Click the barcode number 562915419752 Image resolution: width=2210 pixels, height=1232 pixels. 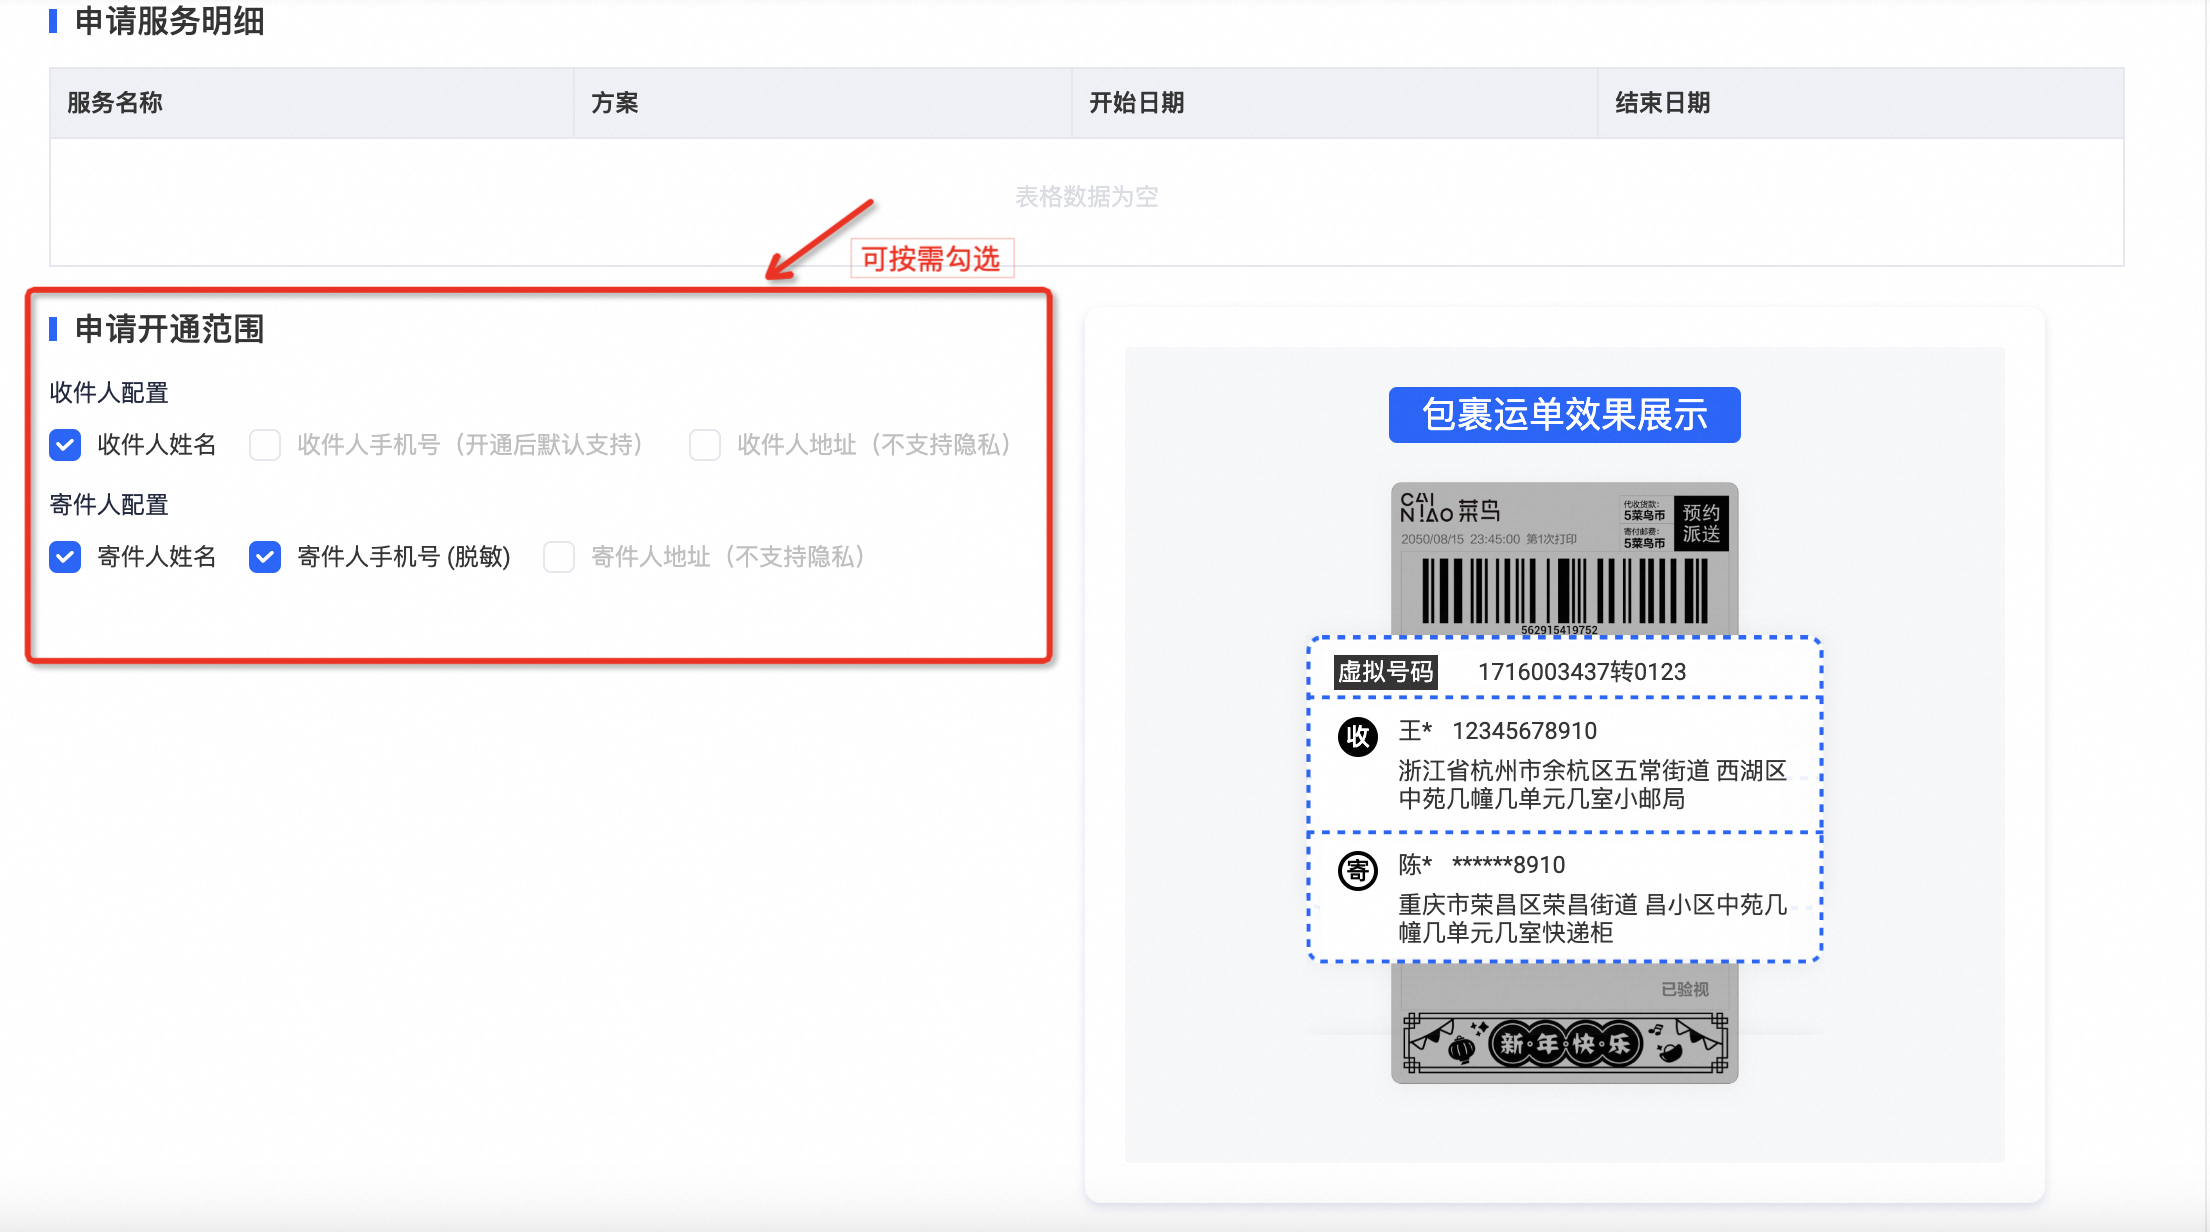[1559, 630]
